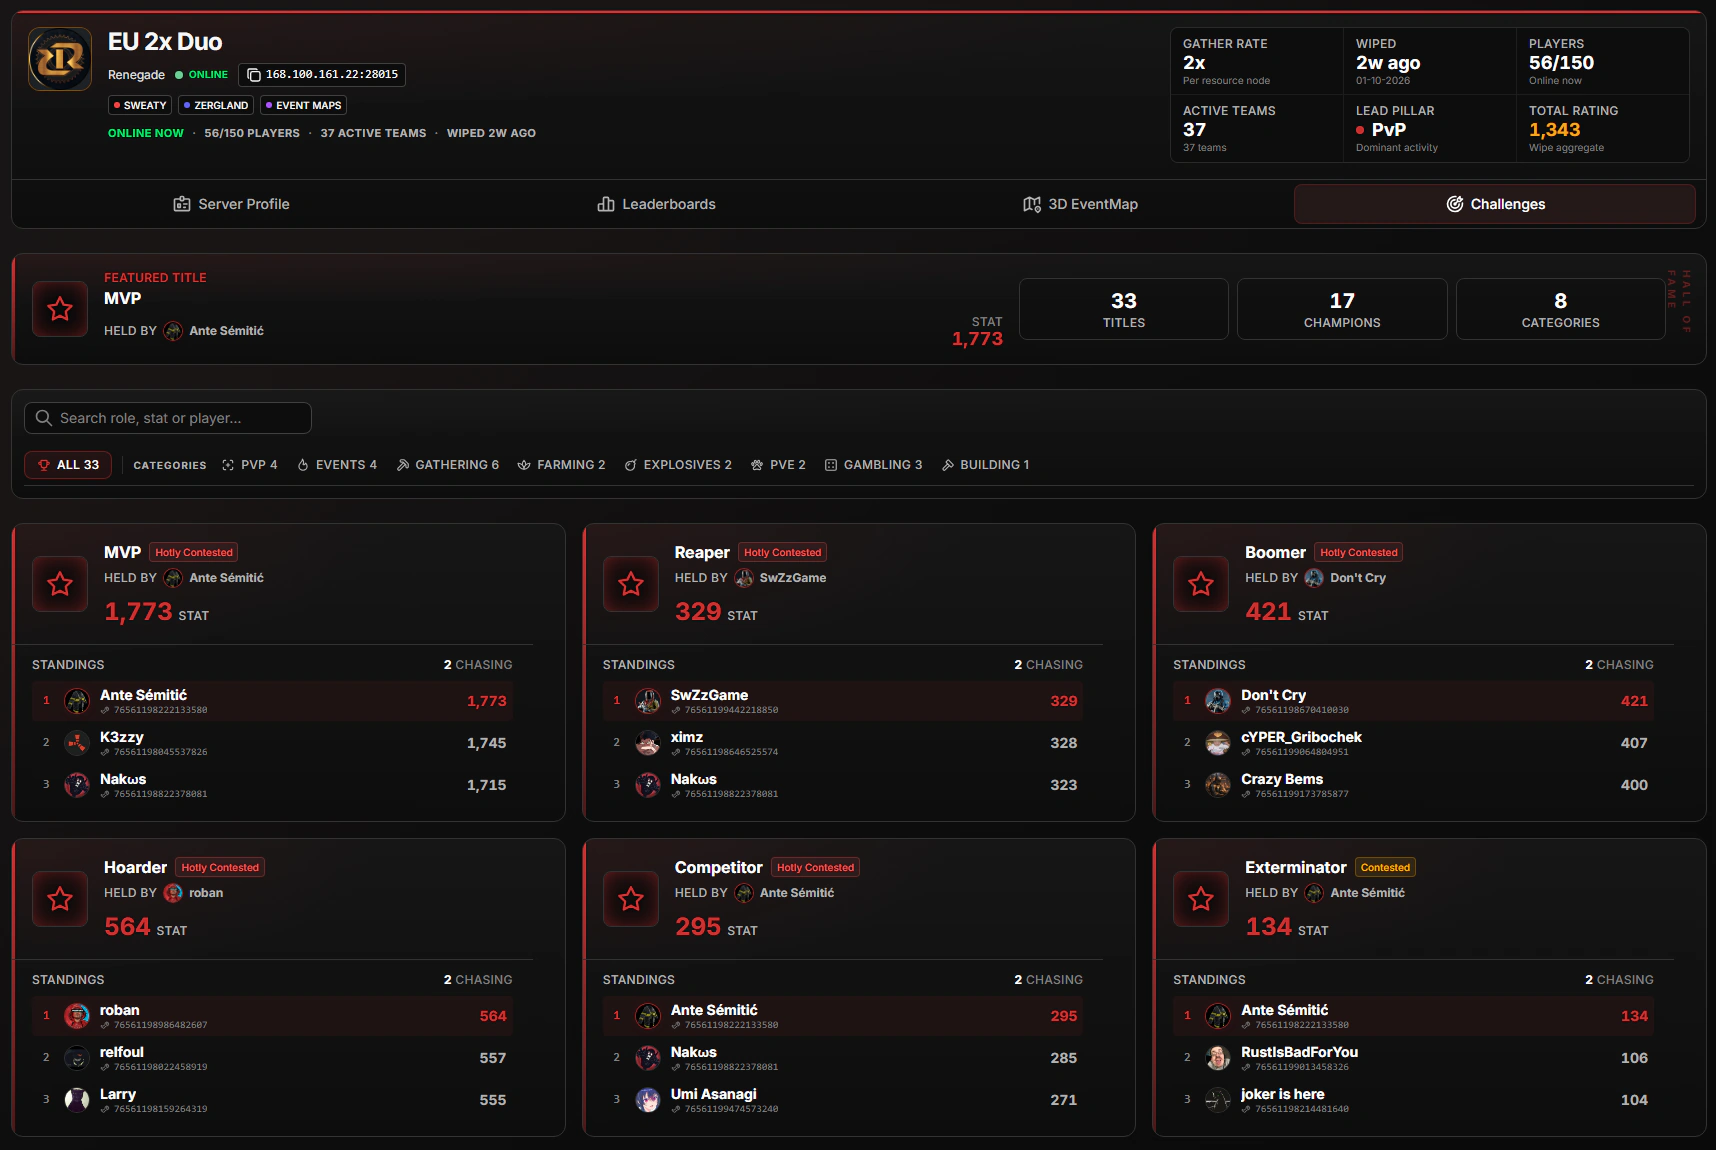The image size is (1716, 1150).
Task: Click the star icon on Hoarder card
Action: (60, 899)
